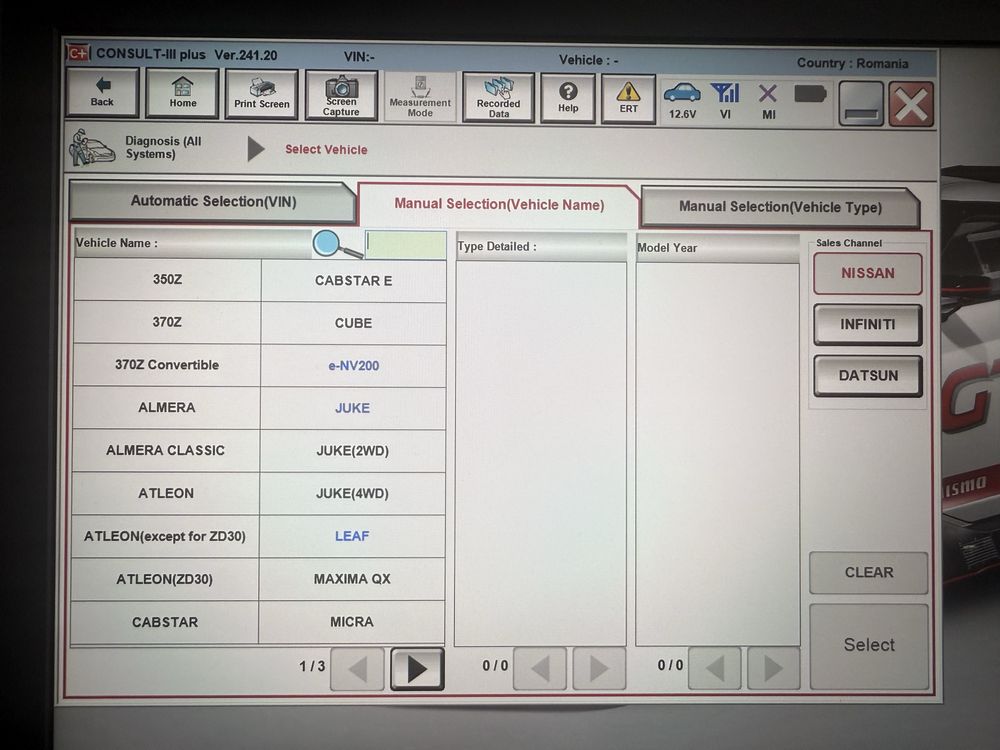Viewport: 1000px width, 750px height.
Task: Minimize the CONSULT-III plus window
Action: click(x=861, y=103)
